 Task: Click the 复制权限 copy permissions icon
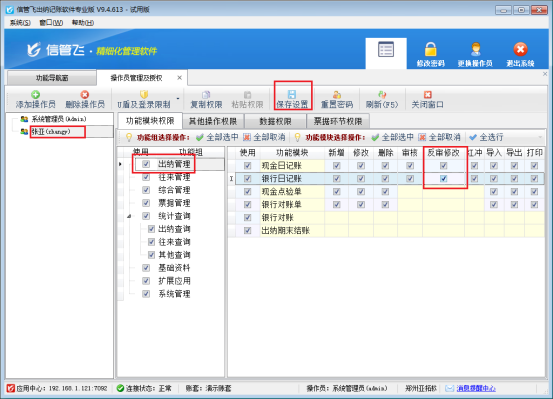[206, 95]
